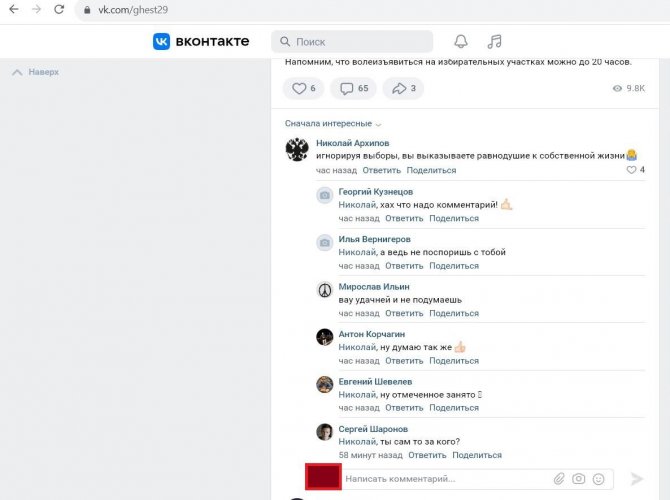Click Поделиться under Евгений Шевелев's comment
This screenshot has width=670, height=500.
454,407
